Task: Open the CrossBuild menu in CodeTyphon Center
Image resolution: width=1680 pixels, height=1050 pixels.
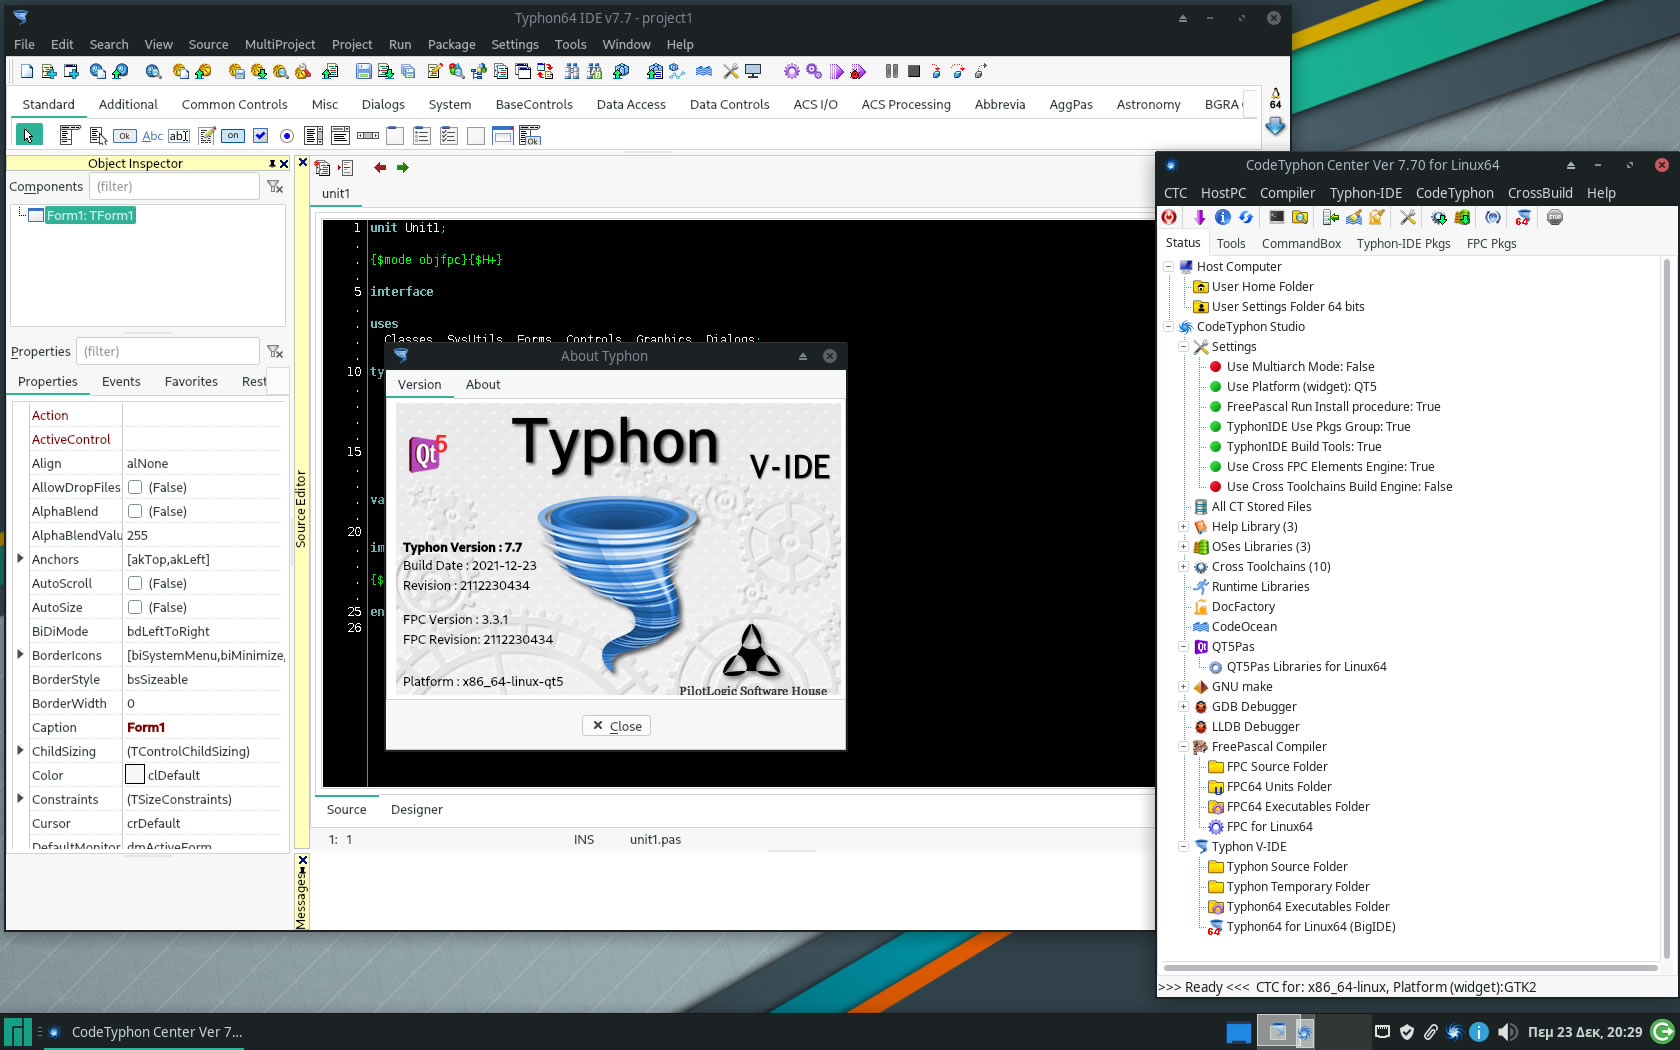Action: tap(1540, 193)
